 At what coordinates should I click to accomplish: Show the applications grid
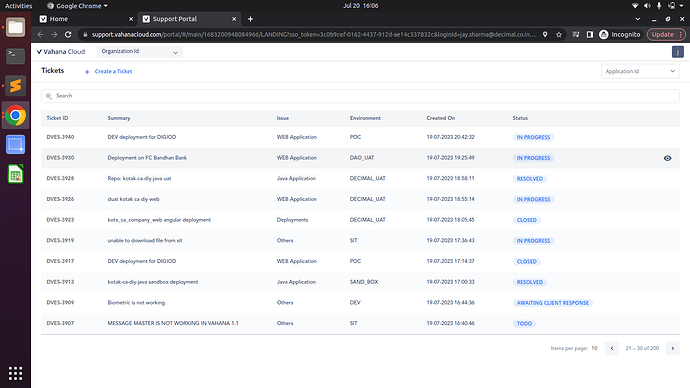(x=15, y=373)
